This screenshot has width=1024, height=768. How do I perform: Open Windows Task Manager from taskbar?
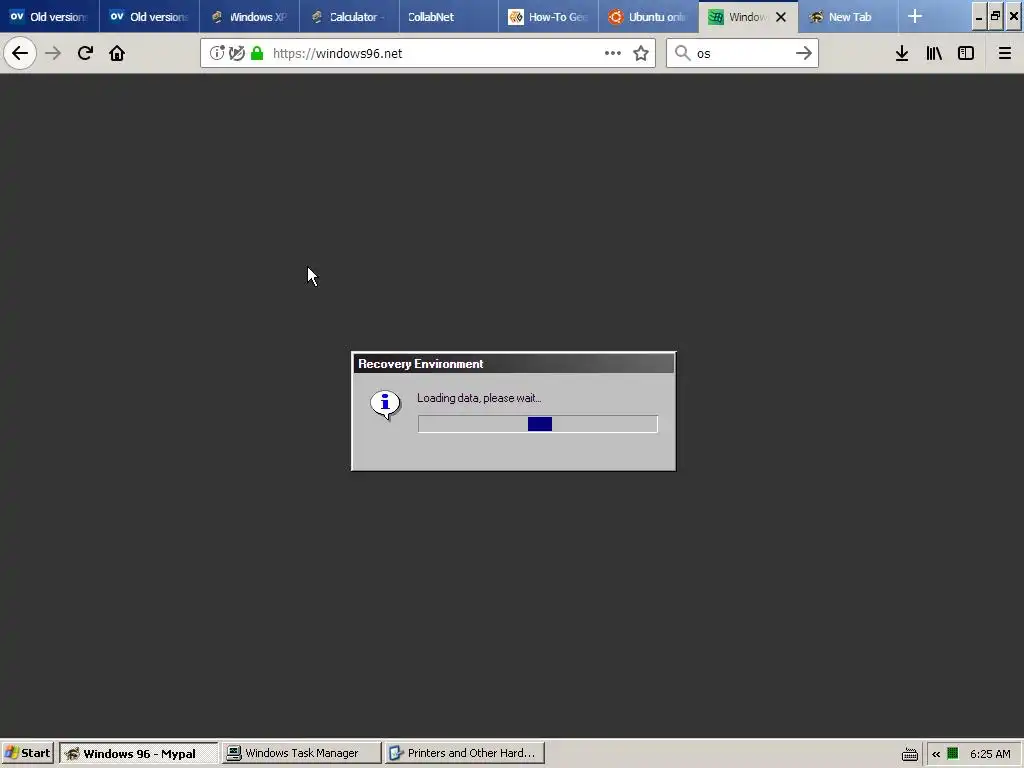pyautogui.click(x=301, y=753)
